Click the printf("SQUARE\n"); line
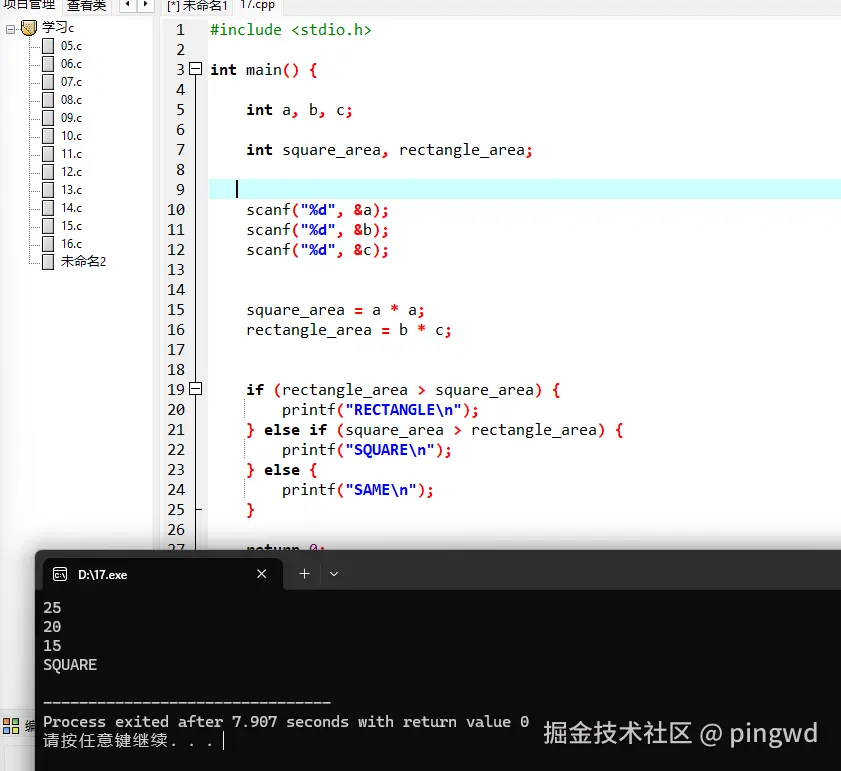Image resolution: width=841 pixels, height=771 pixels. (x=367, y=450)
